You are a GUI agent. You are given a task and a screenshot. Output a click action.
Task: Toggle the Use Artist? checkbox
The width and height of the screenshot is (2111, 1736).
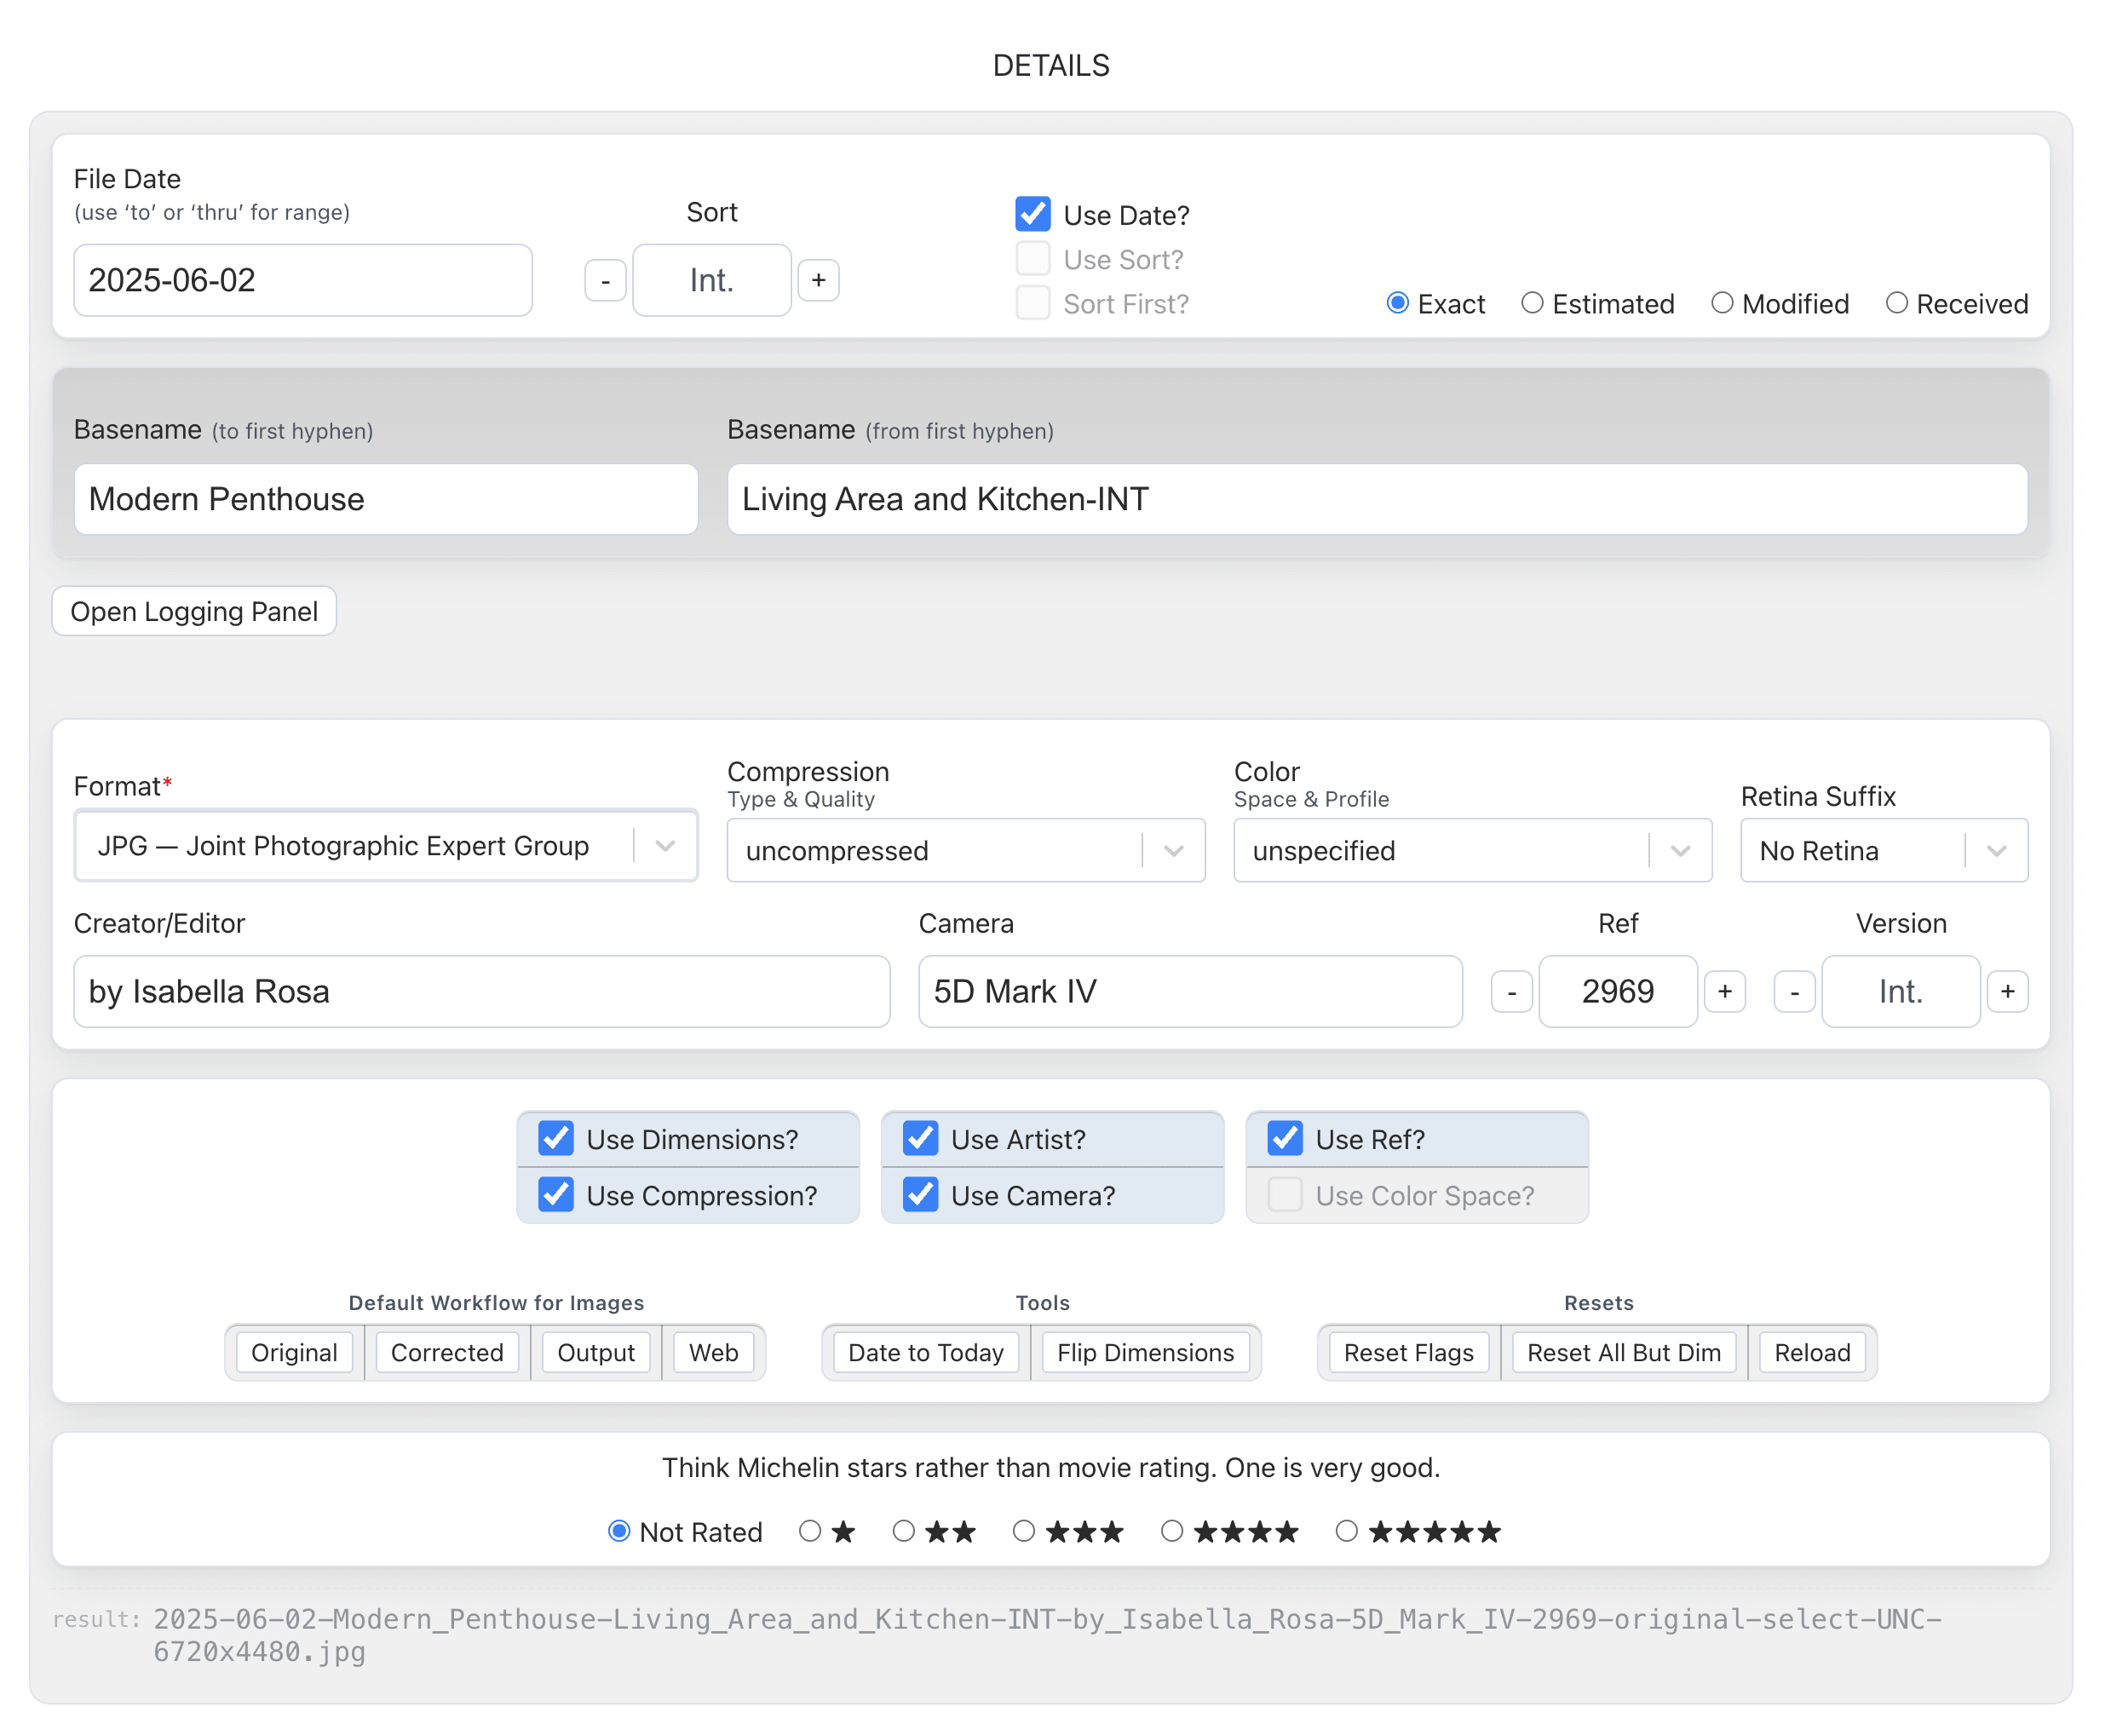click(920, 1138)
